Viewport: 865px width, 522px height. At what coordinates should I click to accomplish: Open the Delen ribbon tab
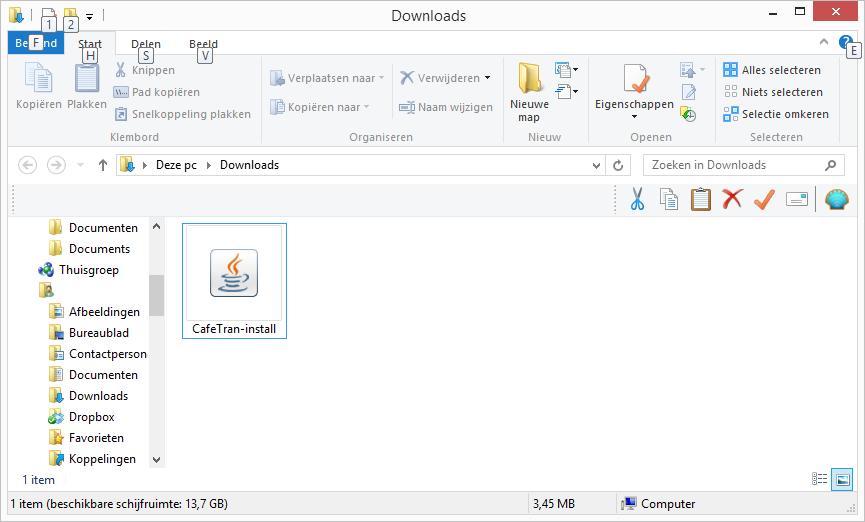(146, 44)
